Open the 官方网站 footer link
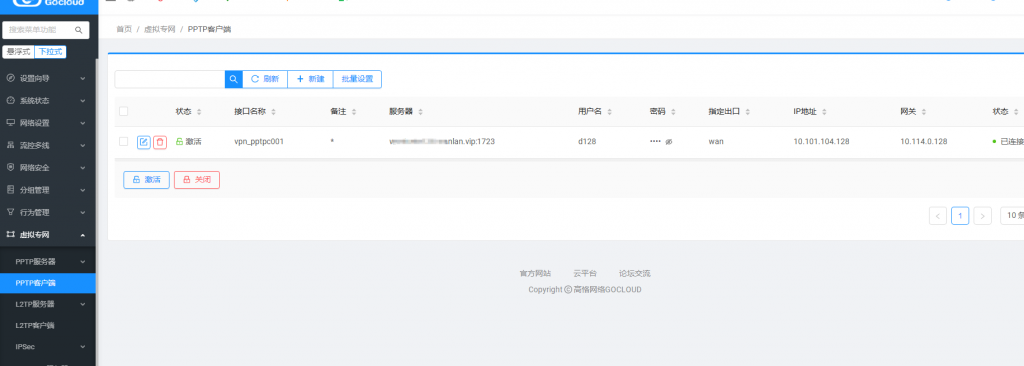Viewport: 1024px width, 366px height. tap(535, 274)
